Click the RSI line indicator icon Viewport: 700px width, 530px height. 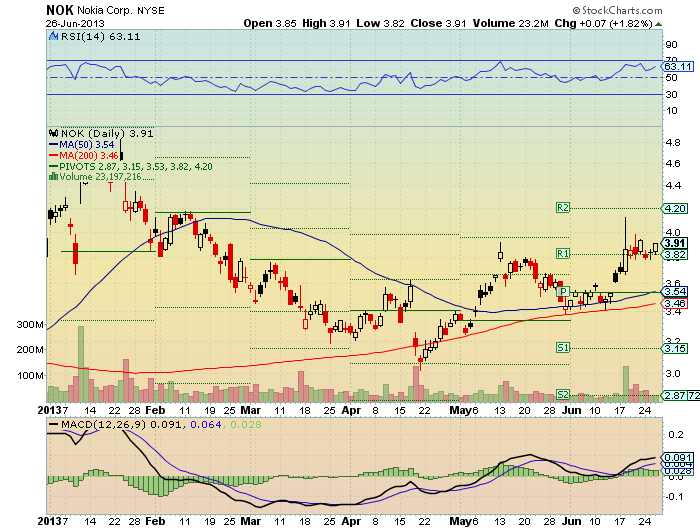(54, 36)
